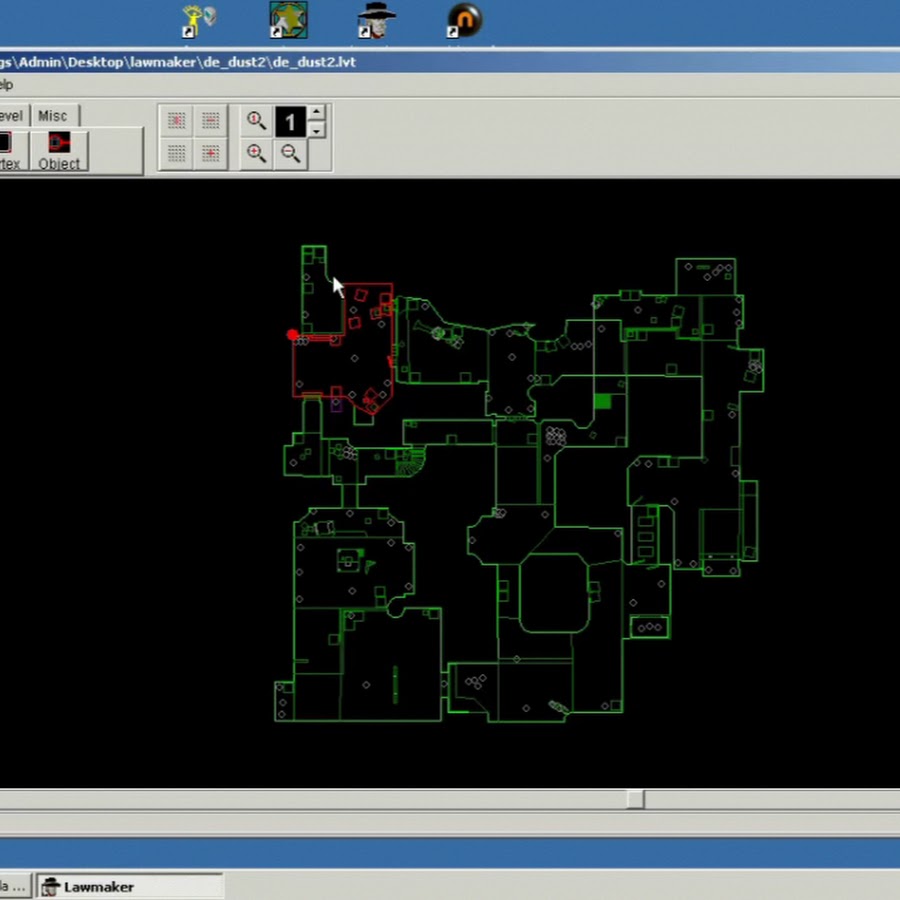Click the small purple square on the map

click(x=336, y=406)
